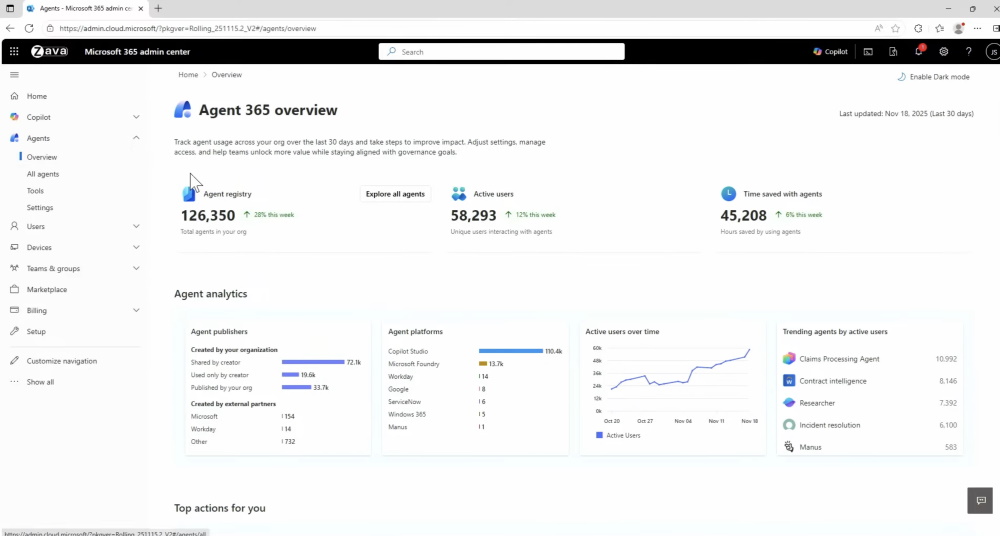
Task: Open notifications bell icon
Action: click(918, 52)
